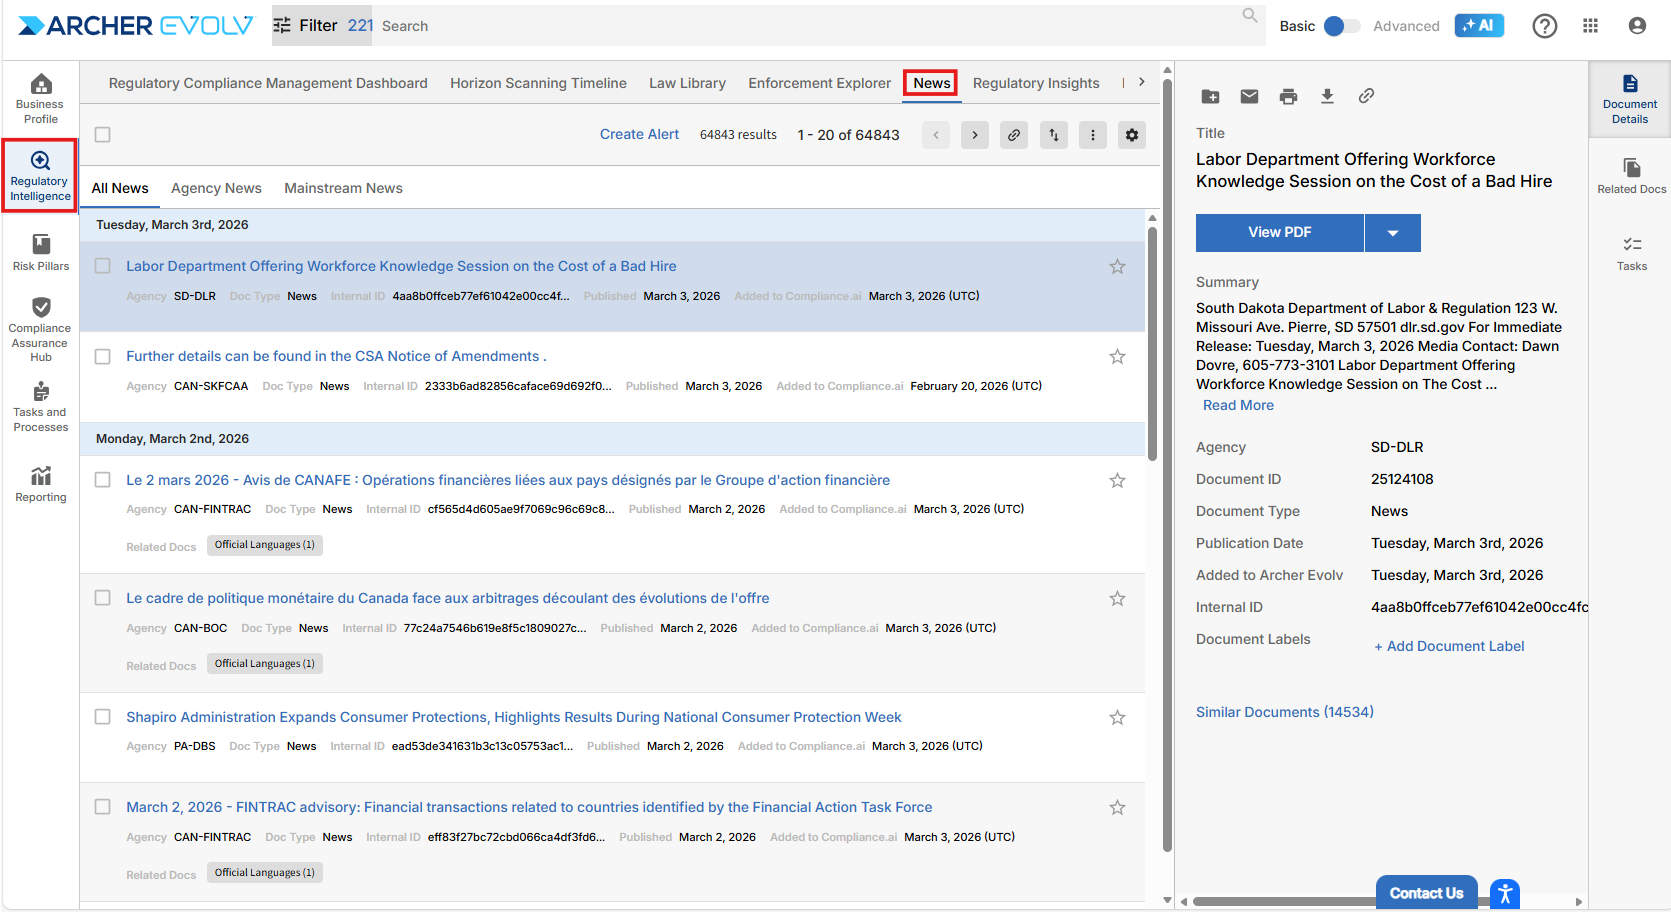Click into the Search input field
1671x912 pixels.
coord(800,26)
